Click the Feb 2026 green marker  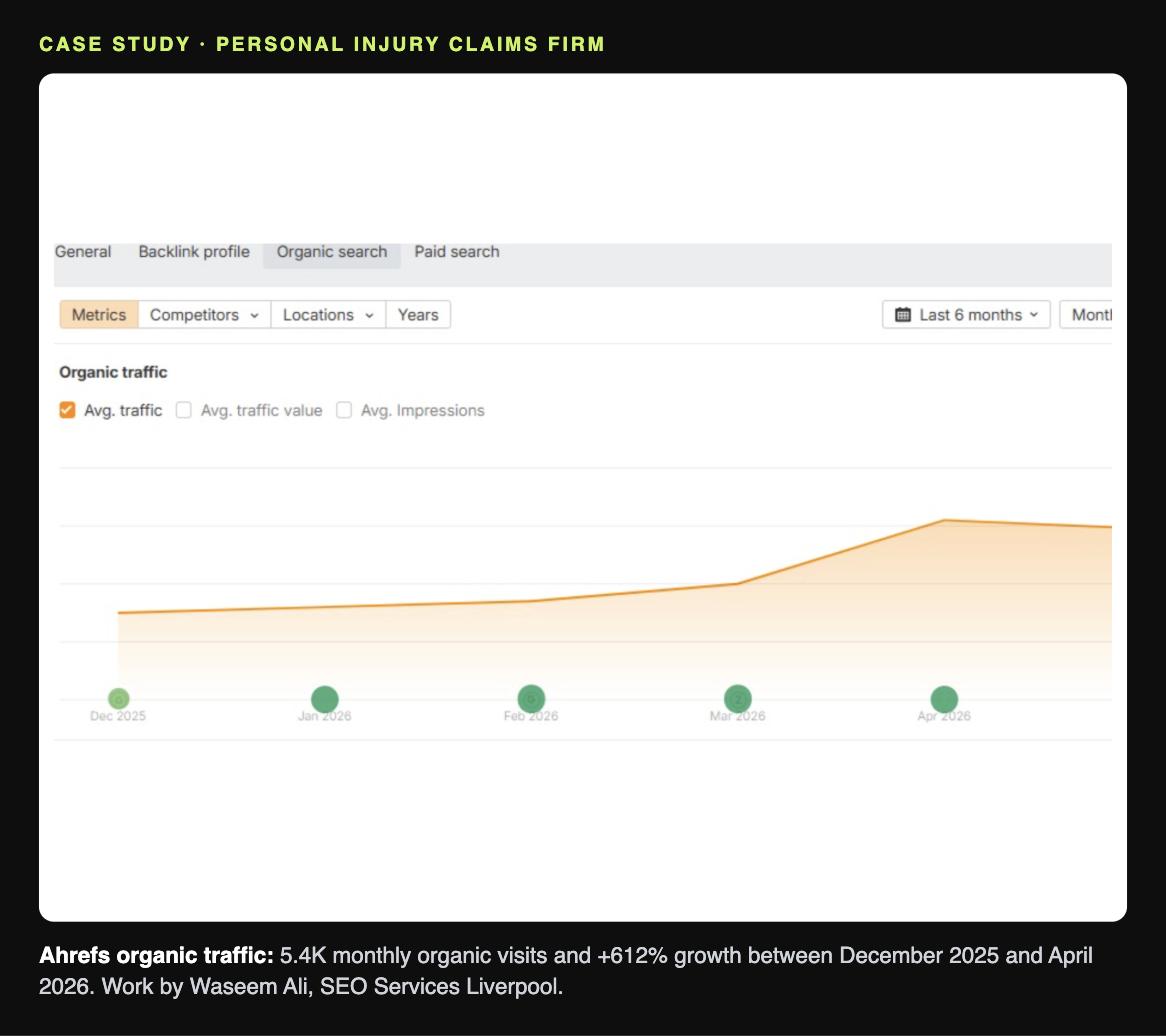click(531, 699)
